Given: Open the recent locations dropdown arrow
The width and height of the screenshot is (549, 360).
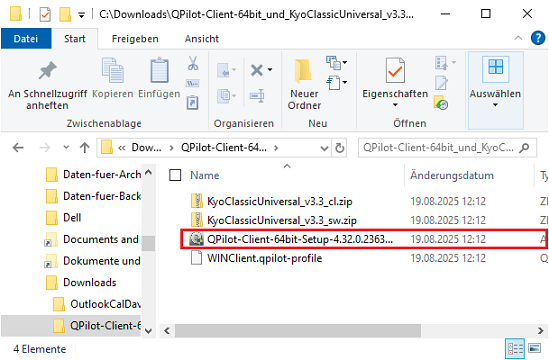Looking at the screenshot, I should 66,148.
